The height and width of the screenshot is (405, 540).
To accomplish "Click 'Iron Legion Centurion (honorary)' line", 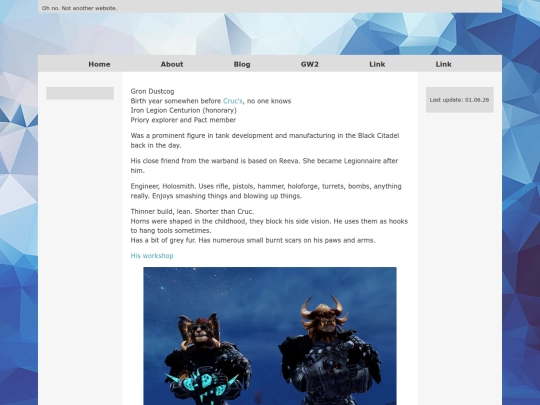I will pos(184,110).
